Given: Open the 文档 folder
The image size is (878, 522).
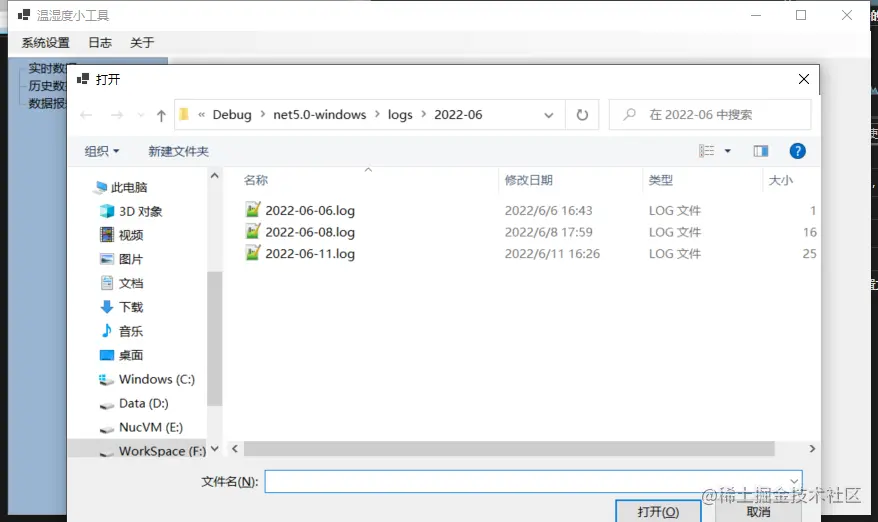Looking at the screenshot, I should pyautogui.click(x=131, y=283).
